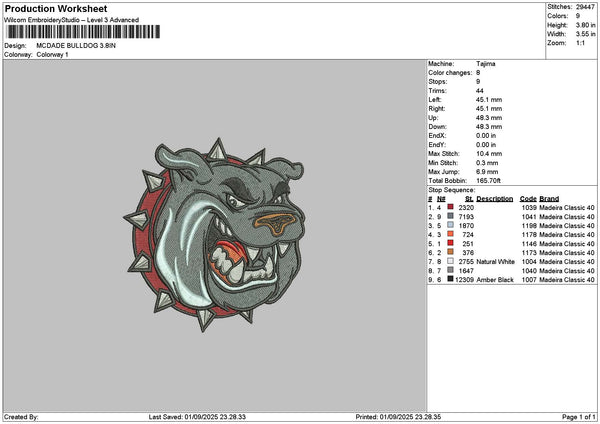The image size is (600, 424).
Task: Click thread code '1039'
Action: coord(529,207)
